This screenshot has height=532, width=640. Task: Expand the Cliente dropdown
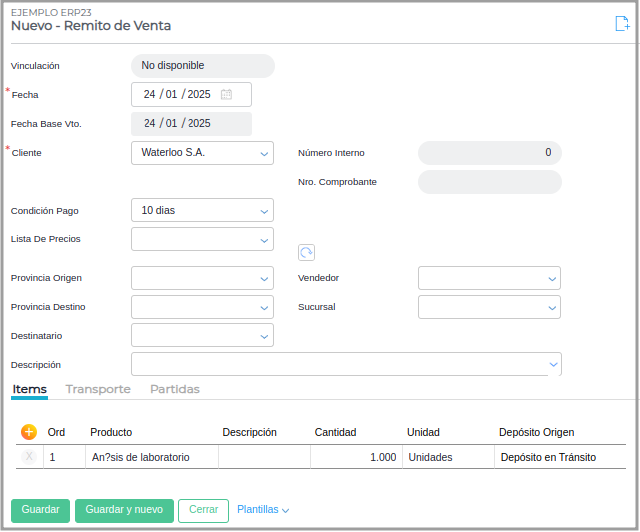[264, 154]
